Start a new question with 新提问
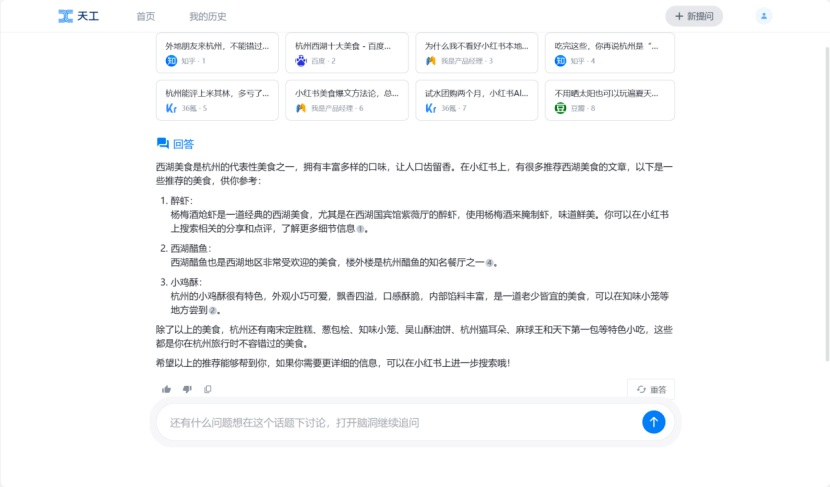Screen dimensions: 830x487 tap(694, 16)
